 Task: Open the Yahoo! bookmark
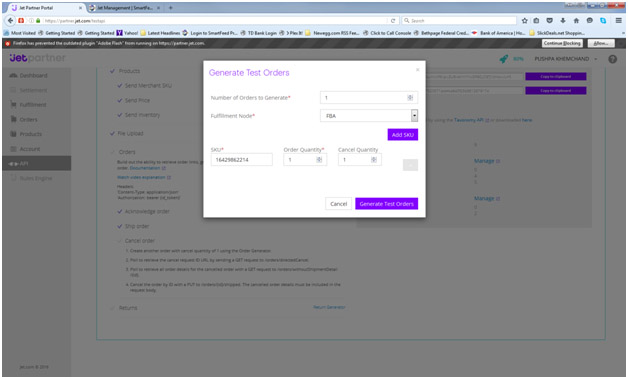(x=127, y=33)
